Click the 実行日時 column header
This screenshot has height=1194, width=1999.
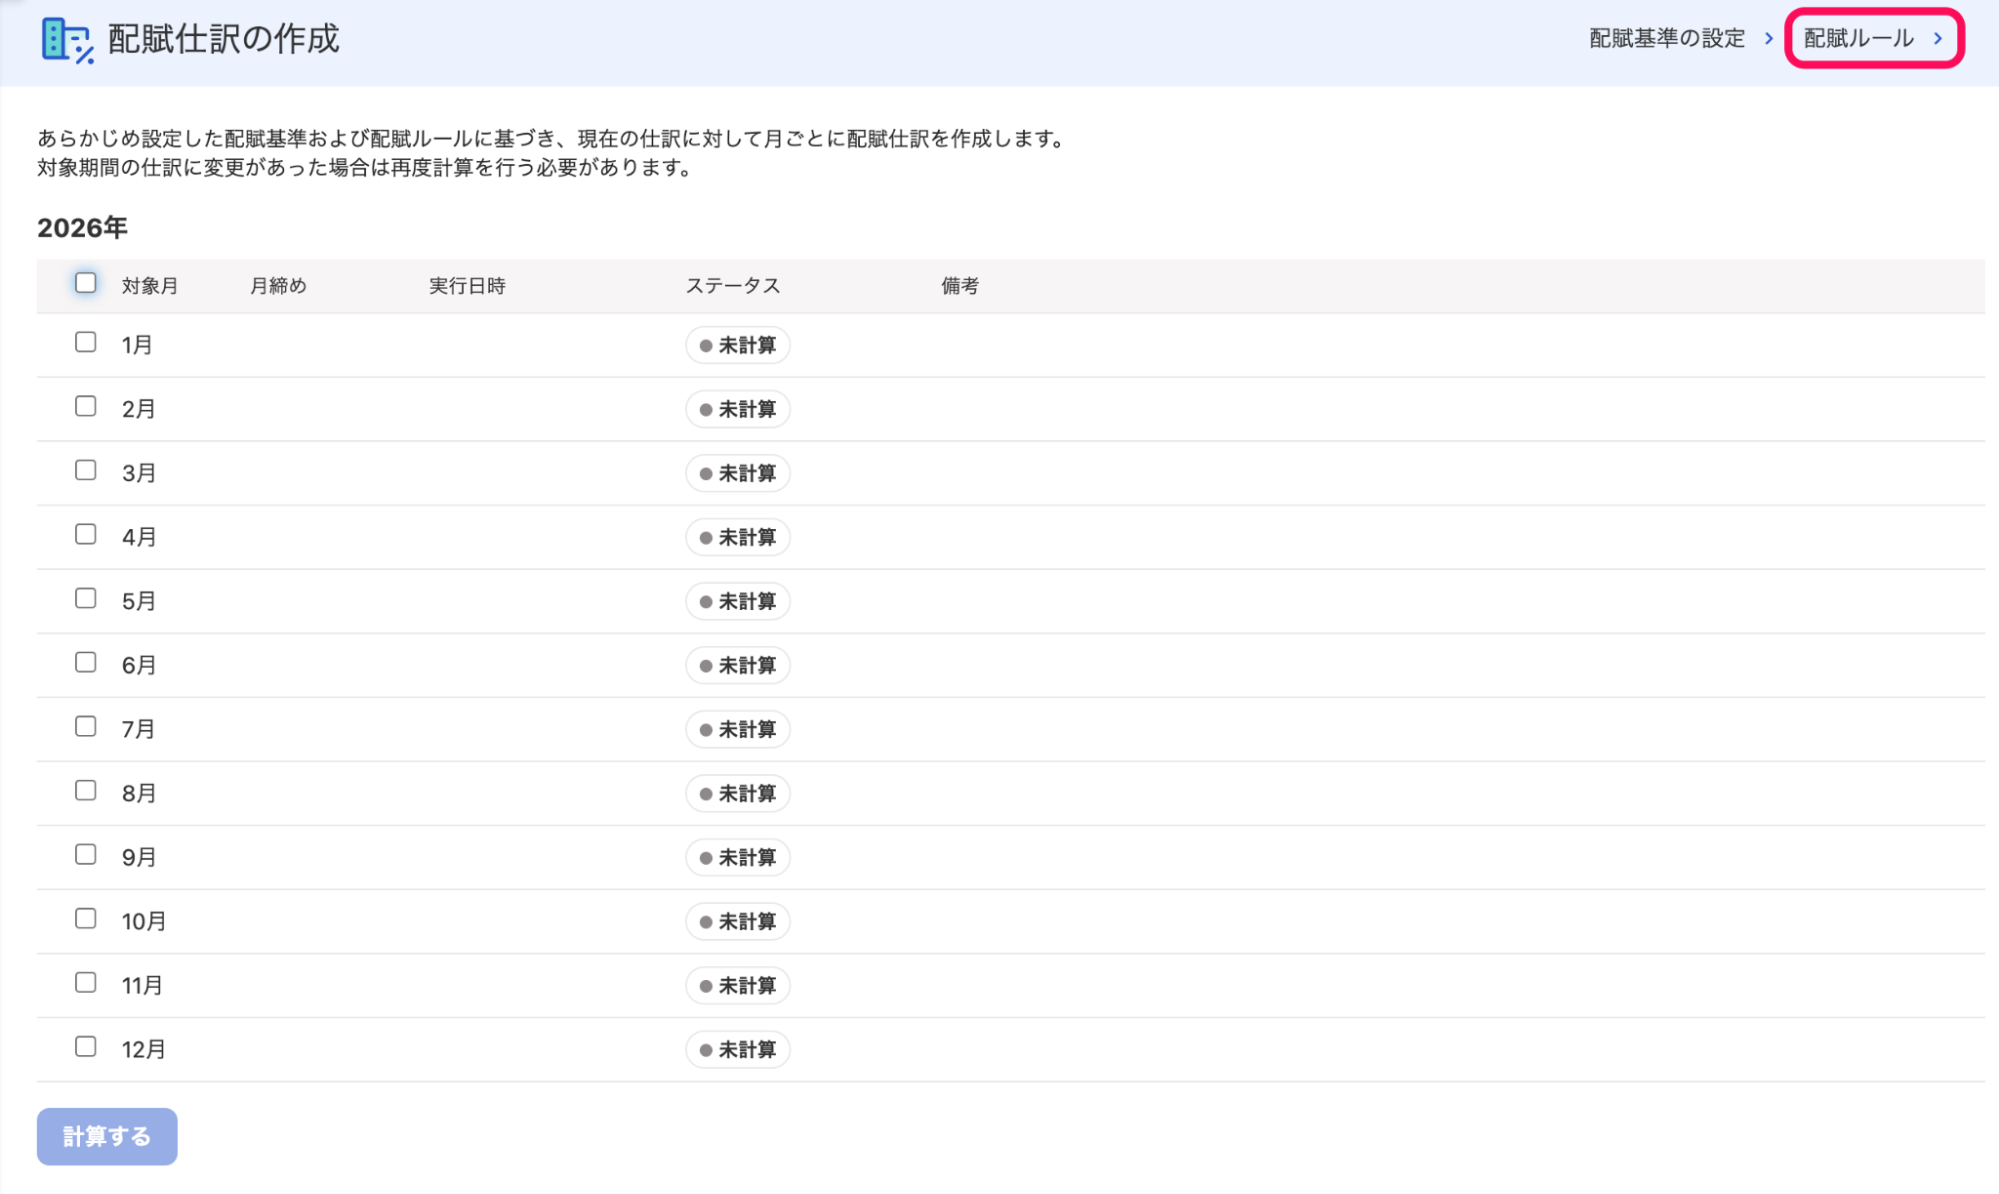coord(467,286)
